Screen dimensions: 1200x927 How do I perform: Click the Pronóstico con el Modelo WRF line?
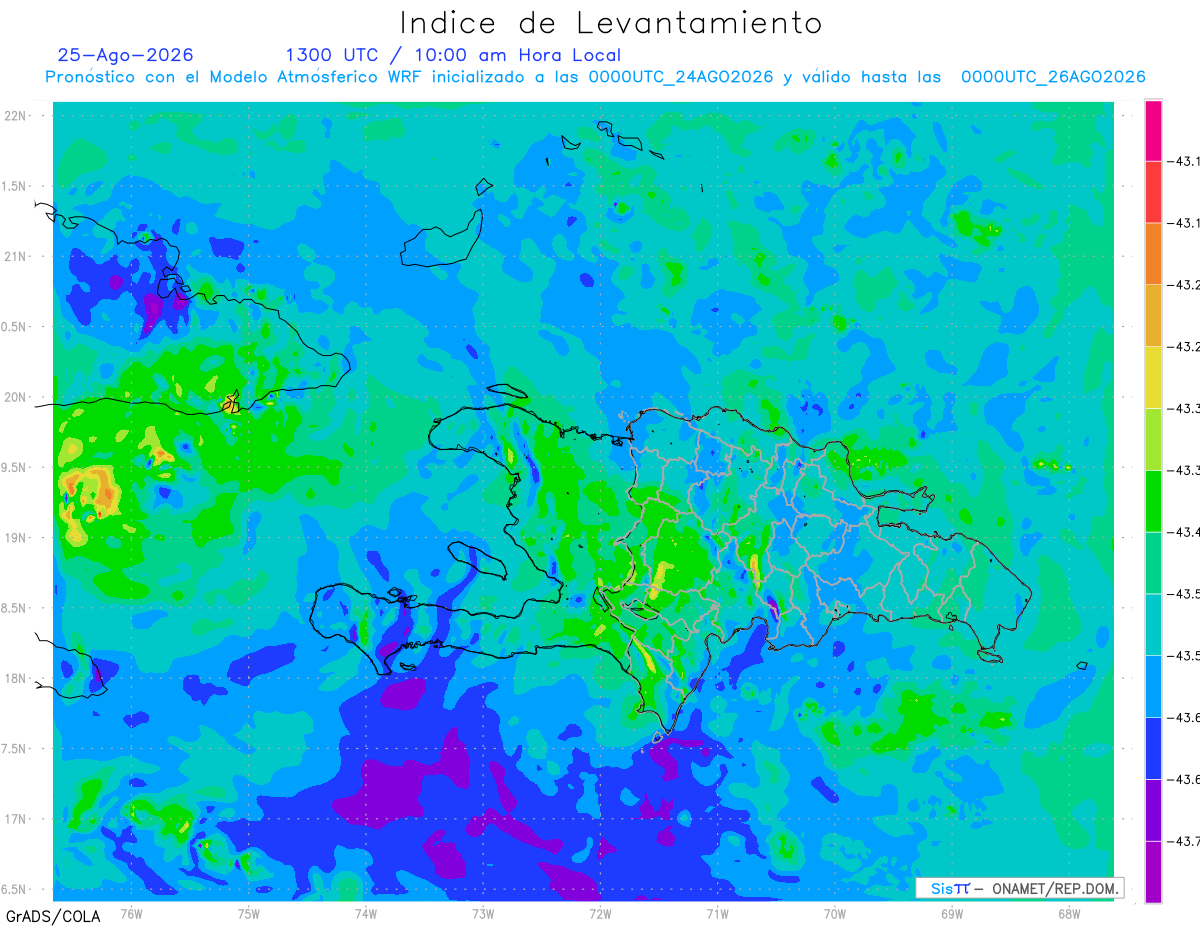[x=595, y=77]
